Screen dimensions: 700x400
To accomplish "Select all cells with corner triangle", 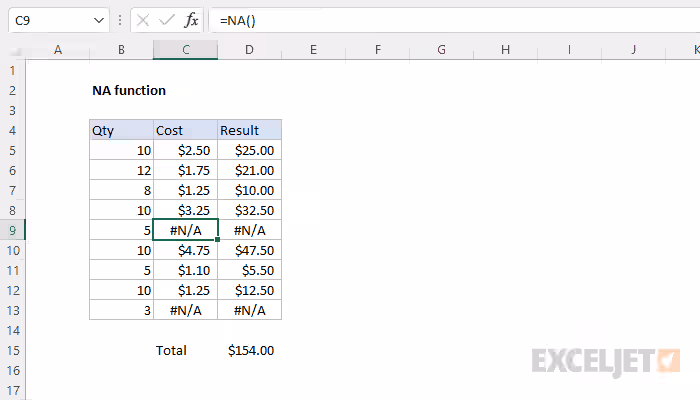I will coord(16,52).
